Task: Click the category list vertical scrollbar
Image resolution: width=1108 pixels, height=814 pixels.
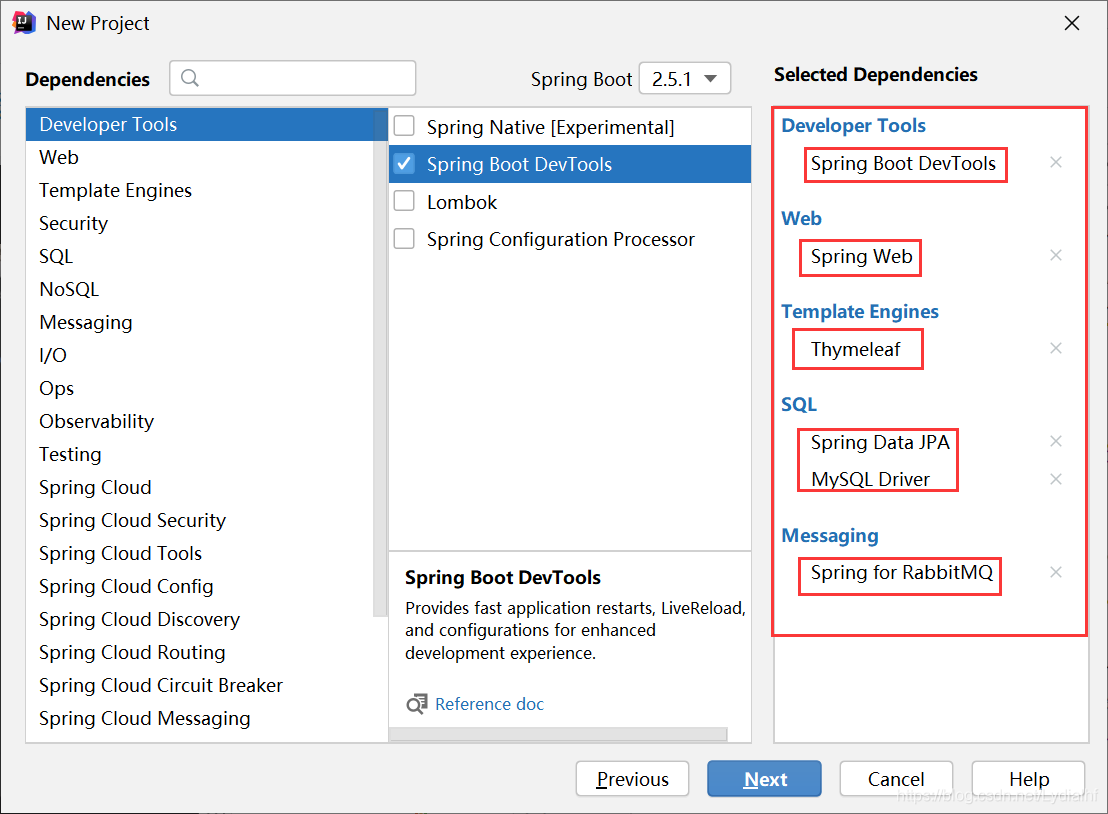Action: pyautogui.click(x=380, y=362)
